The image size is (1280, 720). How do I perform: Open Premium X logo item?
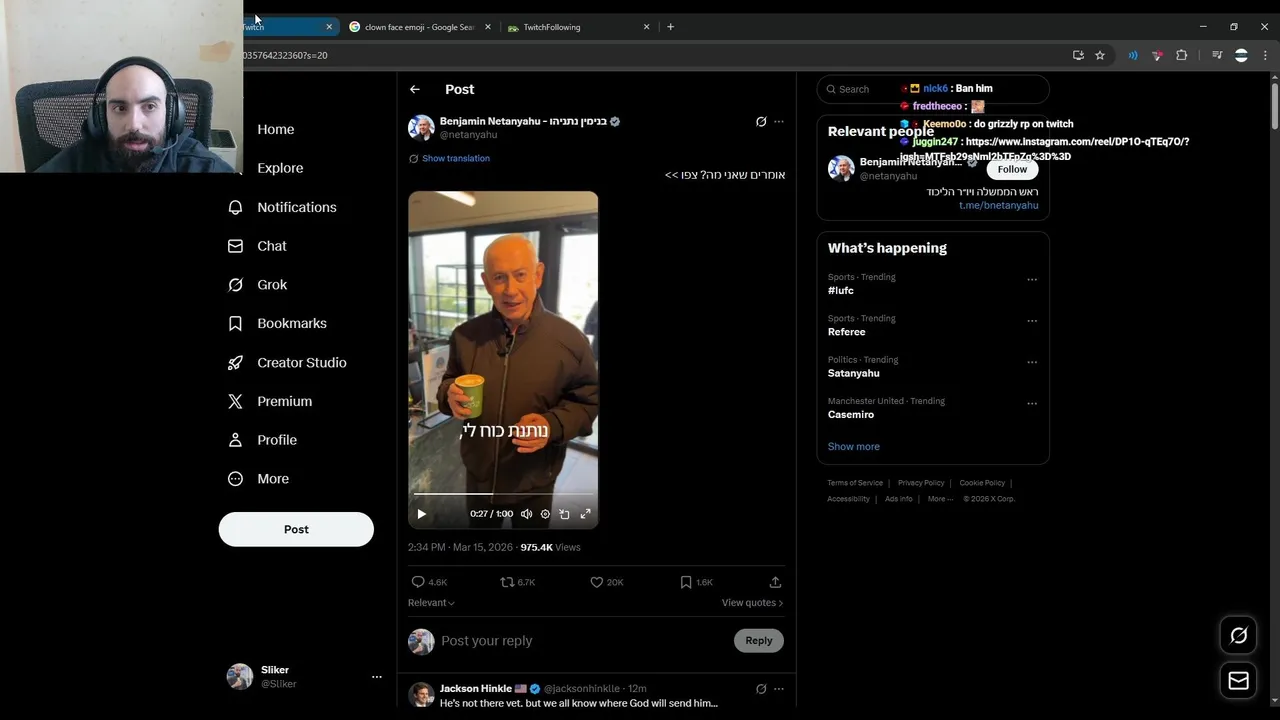235,401
